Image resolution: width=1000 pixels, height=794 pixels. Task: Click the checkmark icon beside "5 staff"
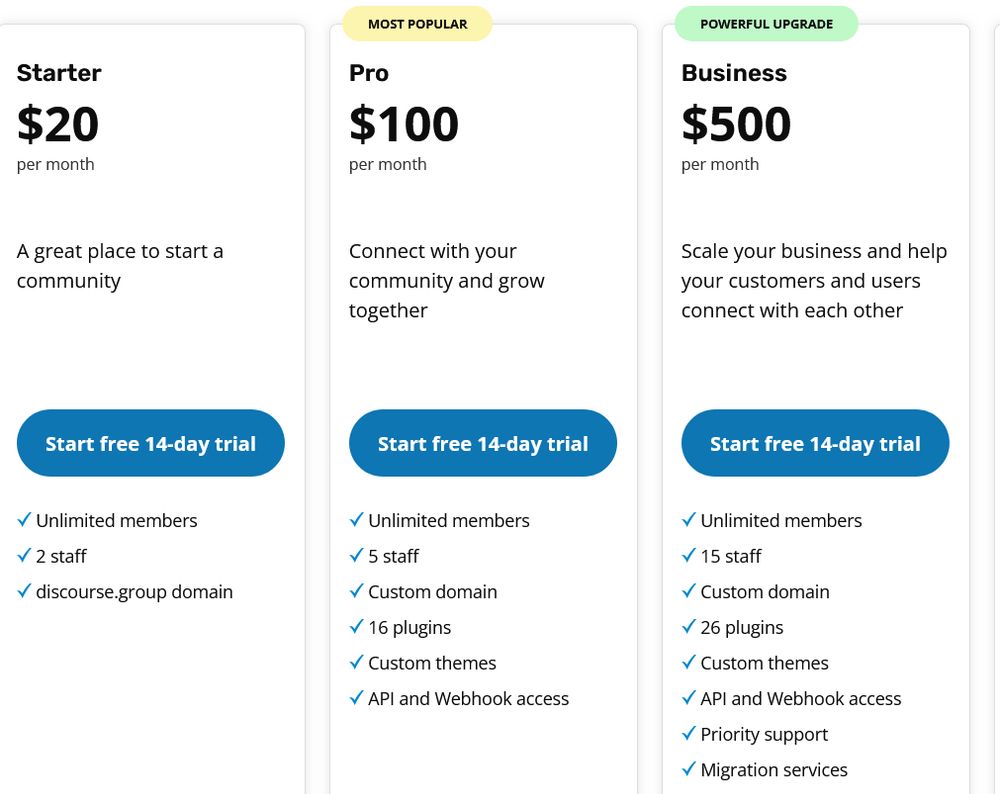pos(356,555)
